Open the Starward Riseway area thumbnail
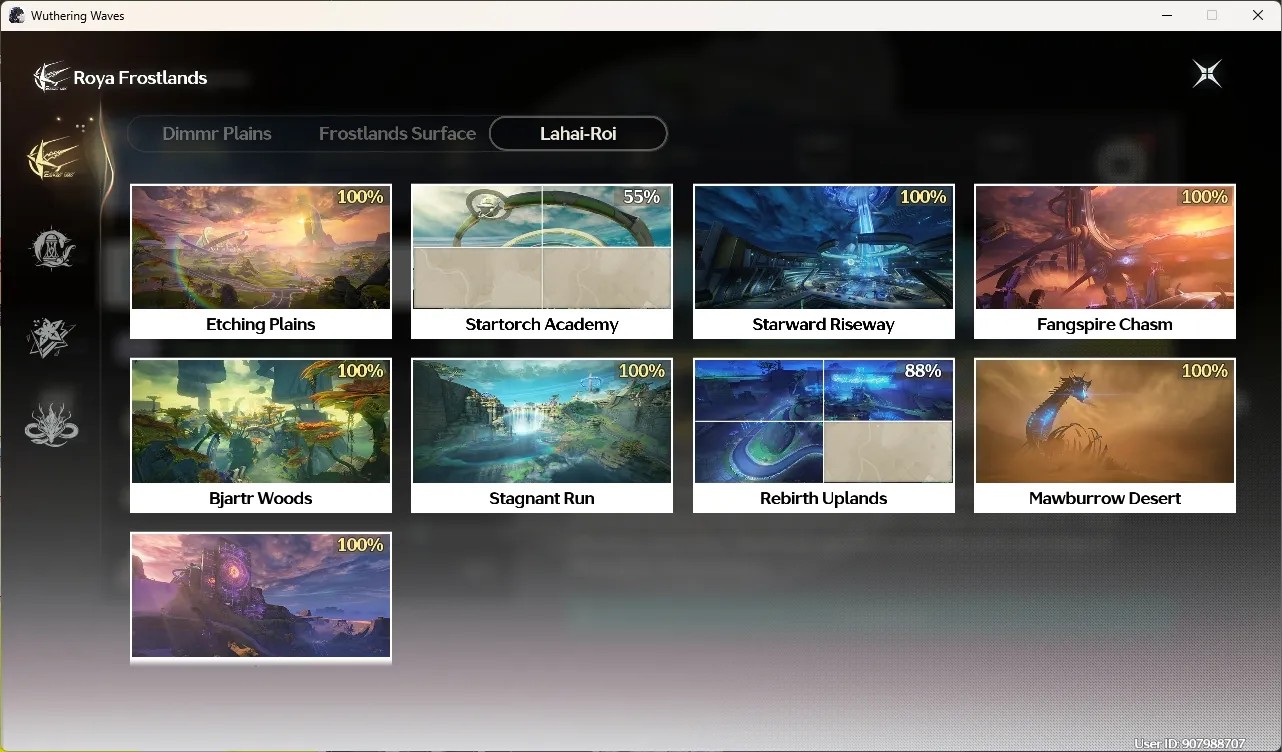1282x752 pixels. (x=824, y=247)
